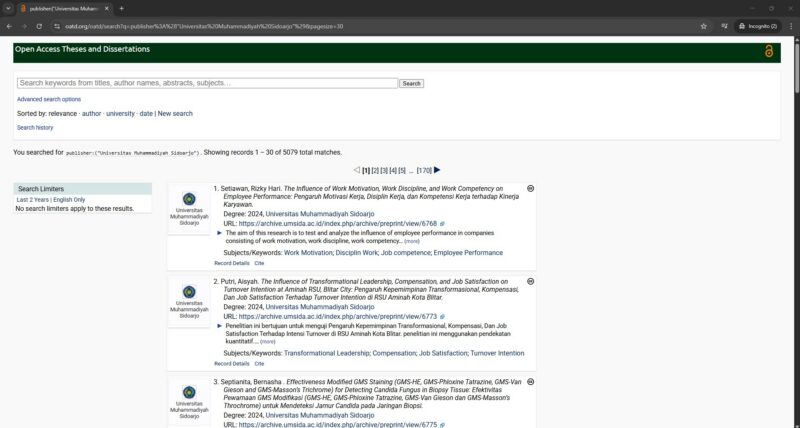Sort results by date
The height and width of the screenshot is (428, 800).
point(146,113)
